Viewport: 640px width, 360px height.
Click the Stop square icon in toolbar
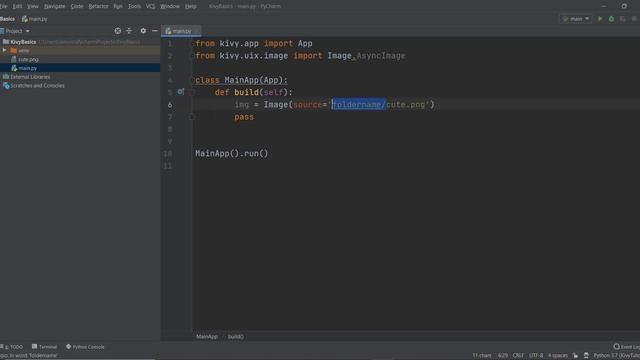(x=634, y=19)
